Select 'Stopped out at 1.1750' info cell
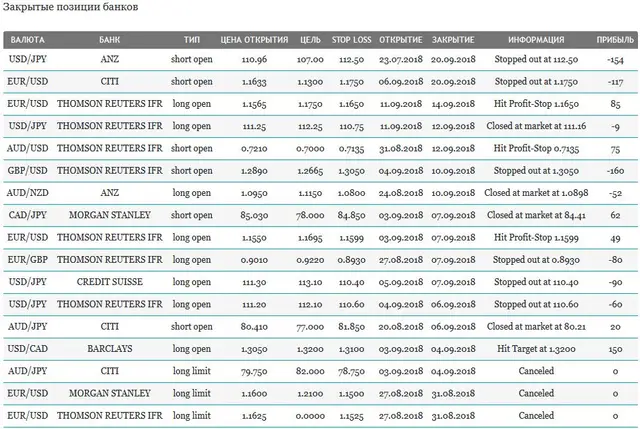This screenshot has width=640, height=429. coord(536,82)
